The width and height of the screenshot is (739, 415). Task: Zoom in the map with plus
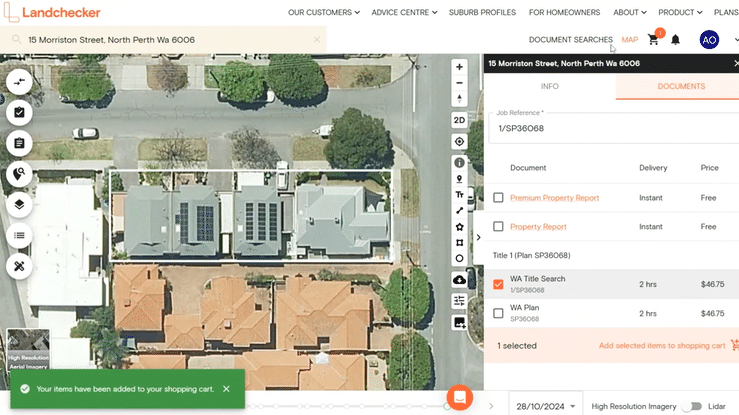[459, 67]
